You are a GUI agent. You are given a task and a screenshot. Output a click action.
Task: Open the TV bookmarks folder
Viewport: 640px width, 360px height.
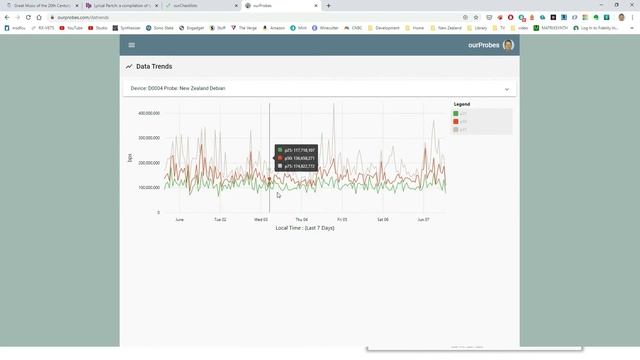coord(499,28)
